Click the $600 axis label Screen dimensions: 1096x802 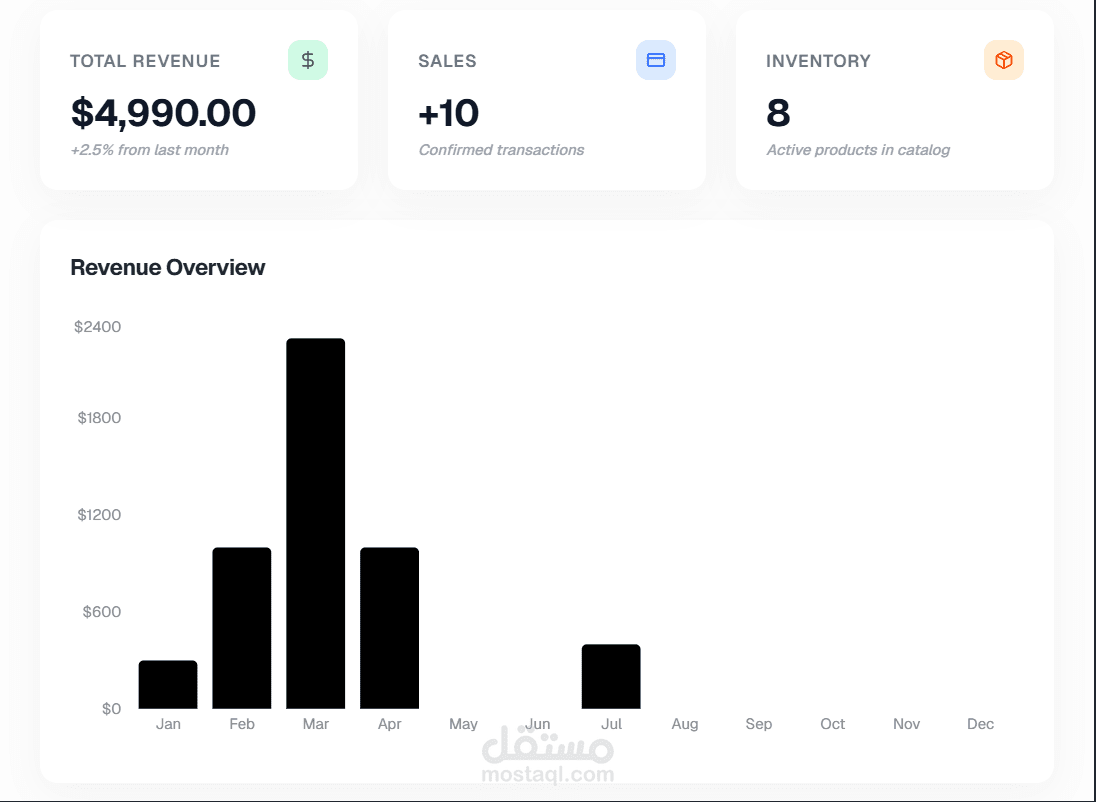(x=102, y=612)
